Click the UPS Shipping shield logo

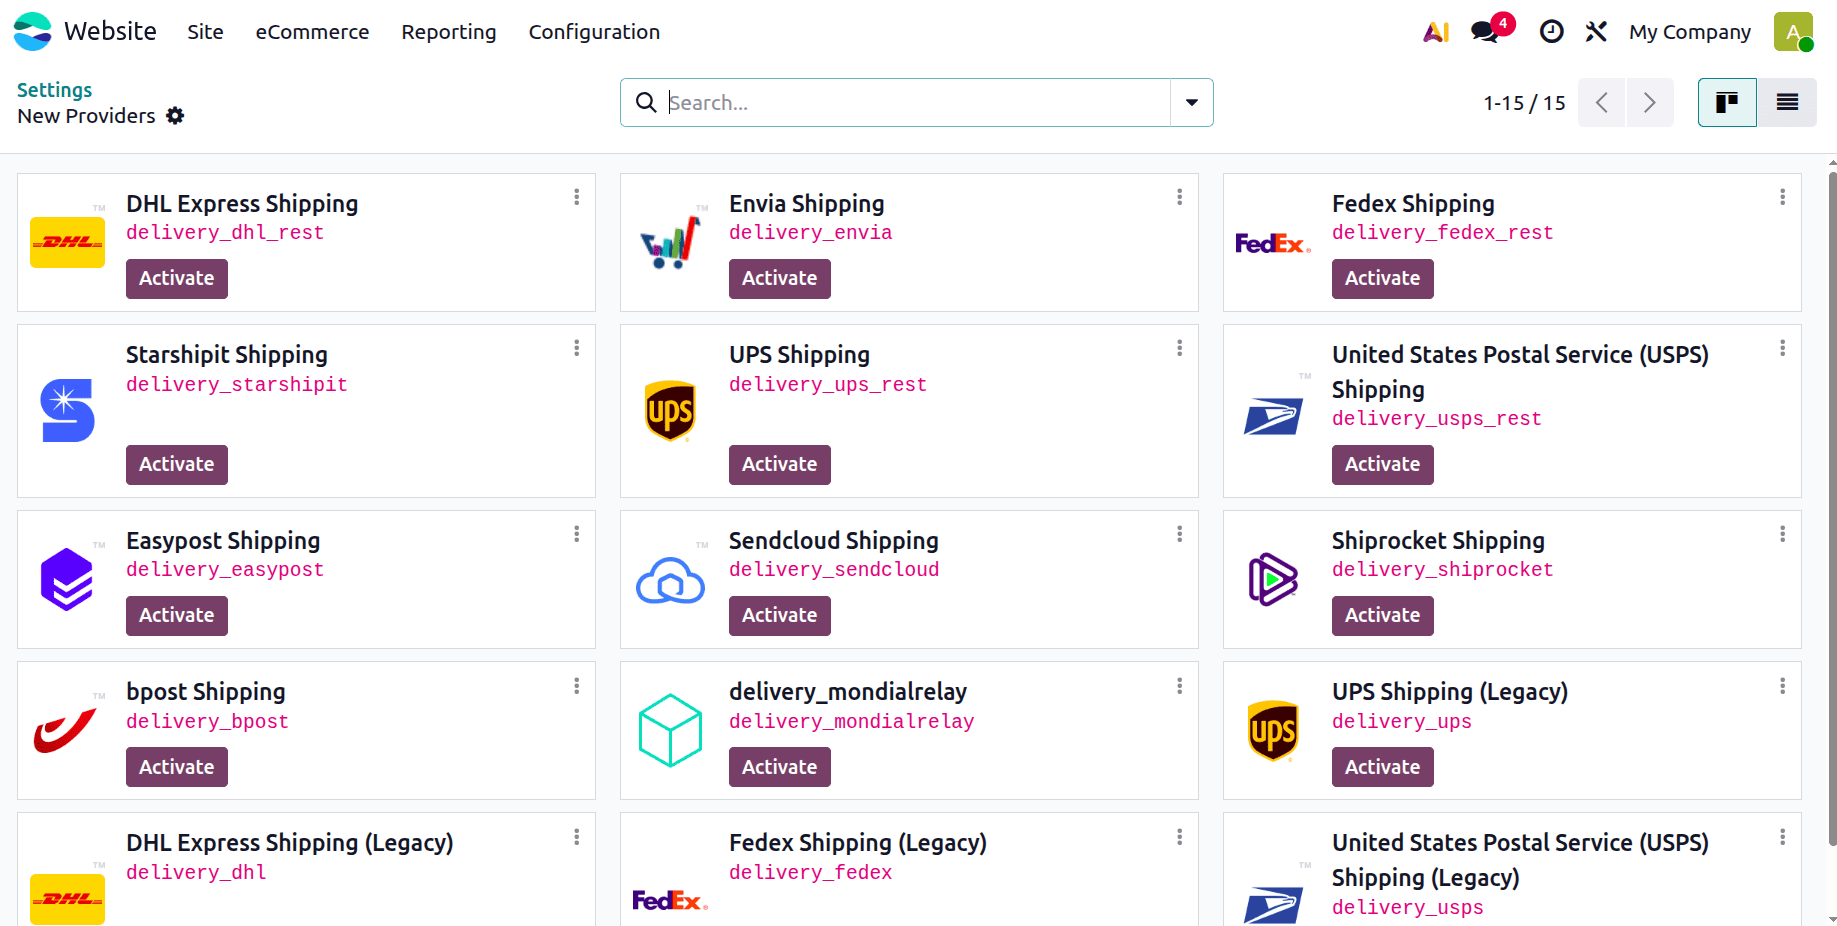point(670,411)
